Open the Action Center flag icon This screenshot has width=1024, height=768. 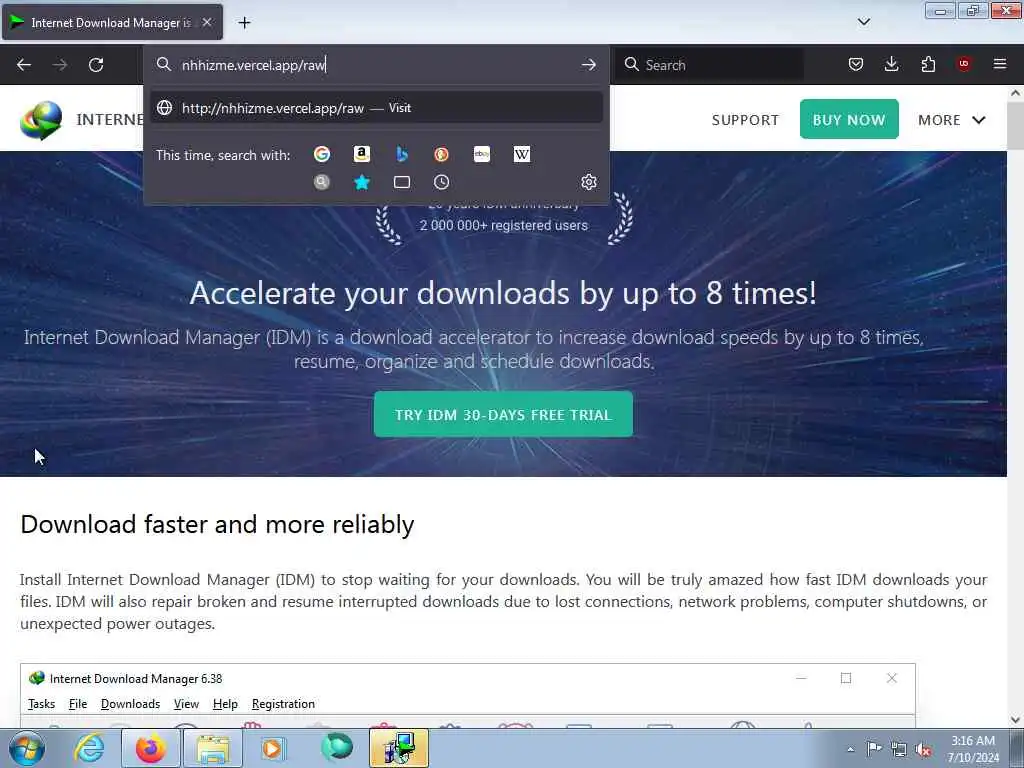(x=874, y=749)
